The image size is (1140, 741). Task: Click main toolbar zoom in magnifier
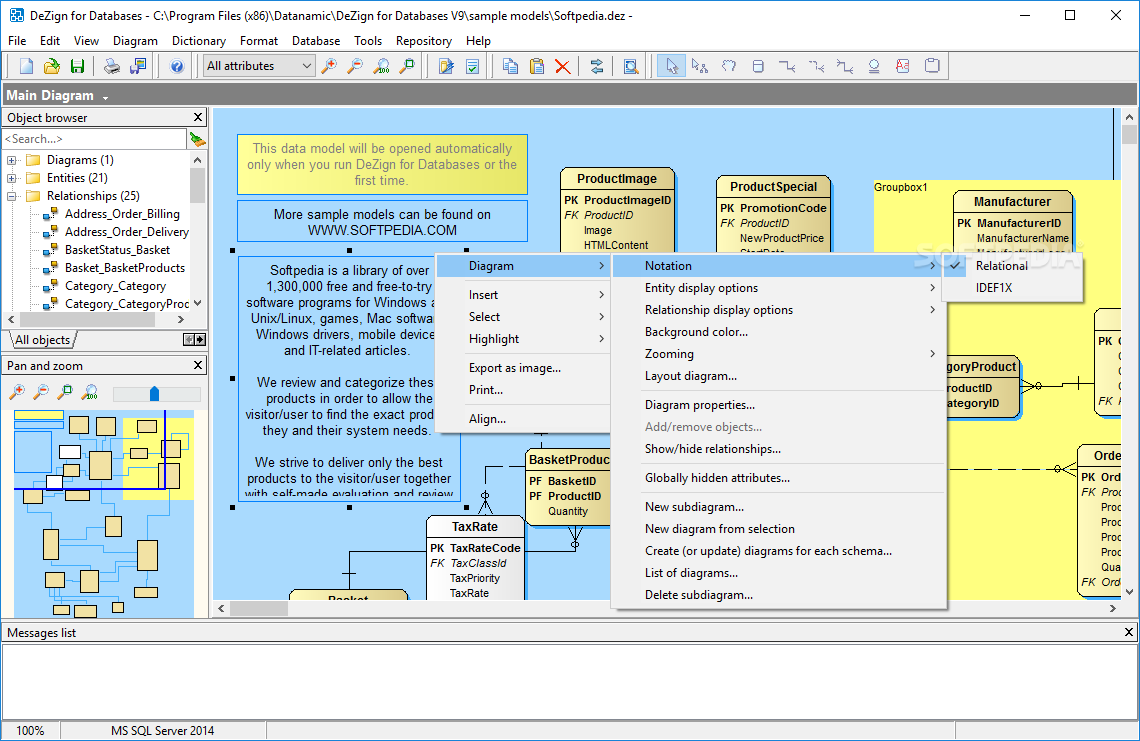tap(329, 66)
